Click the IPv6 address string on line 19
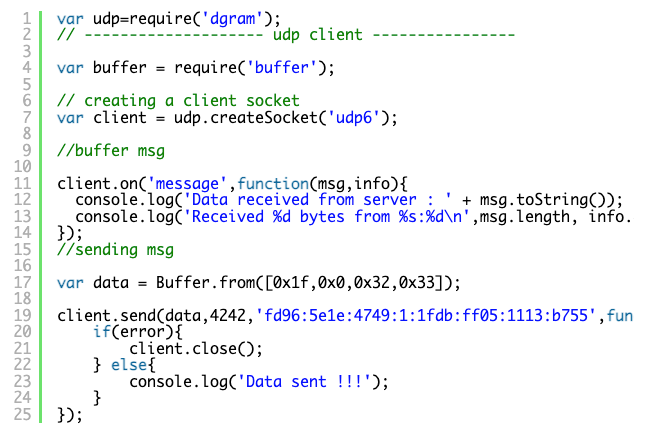Viewport: 666px width, 444px height. point(426,316)
